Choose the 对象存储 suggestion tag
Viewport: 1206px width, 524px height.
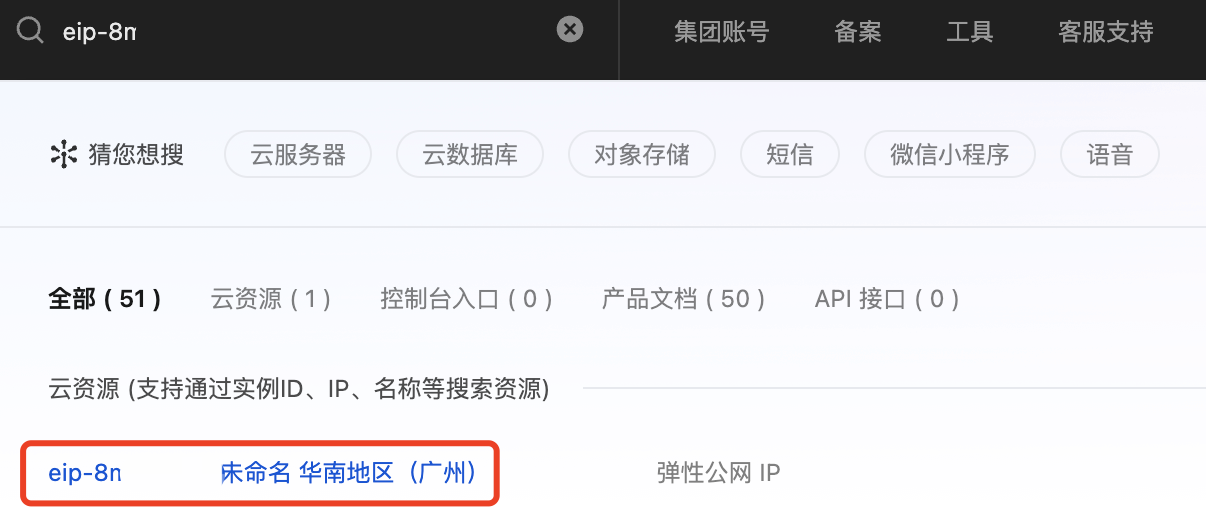click(x=642, y=155)
